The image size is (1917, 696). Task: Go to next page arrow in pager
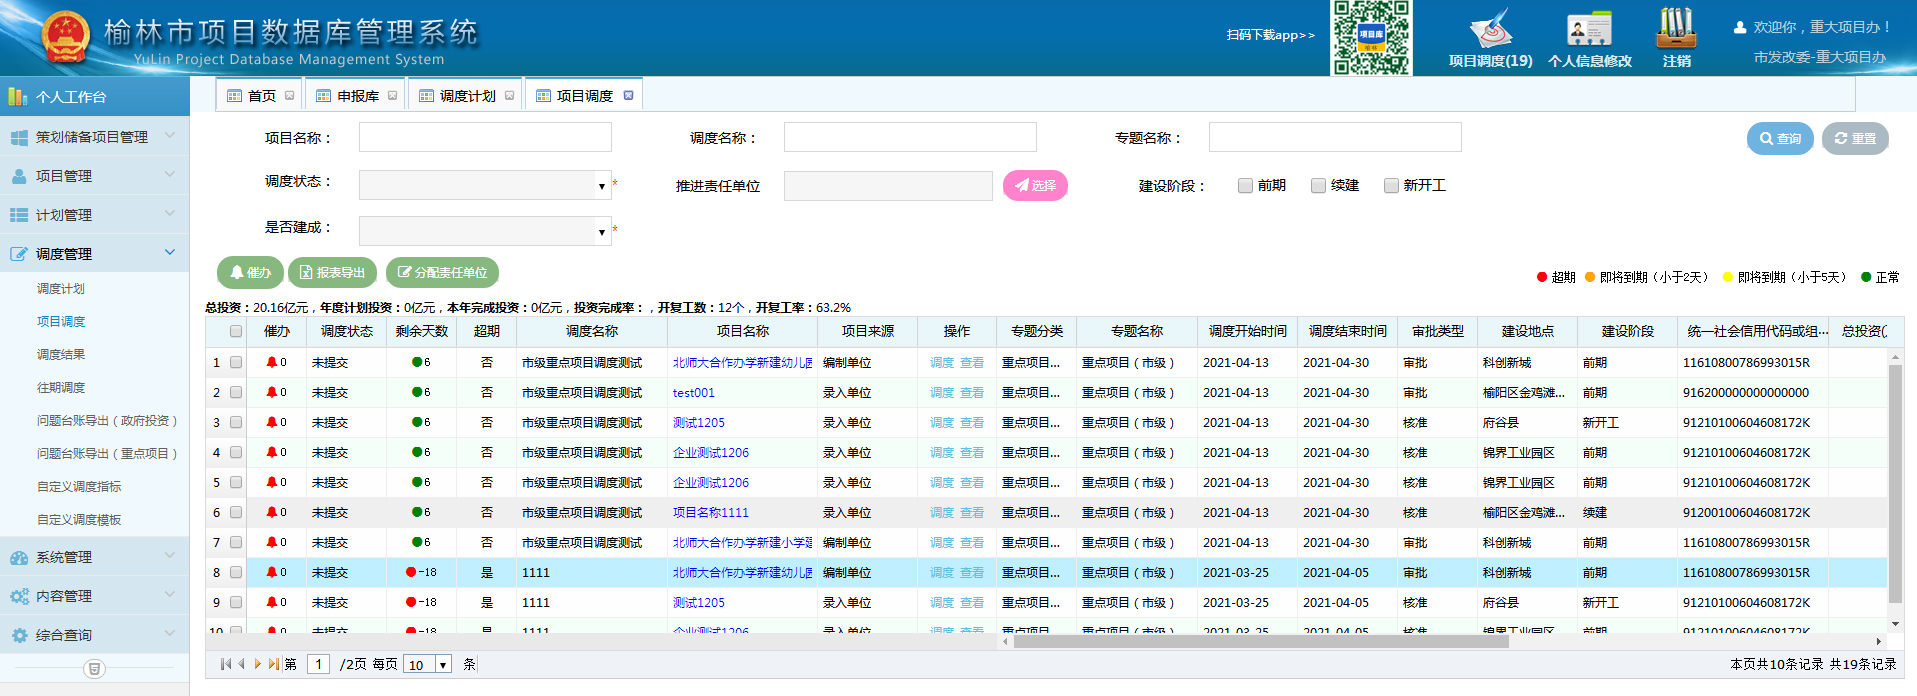click(x=257, y=664)
